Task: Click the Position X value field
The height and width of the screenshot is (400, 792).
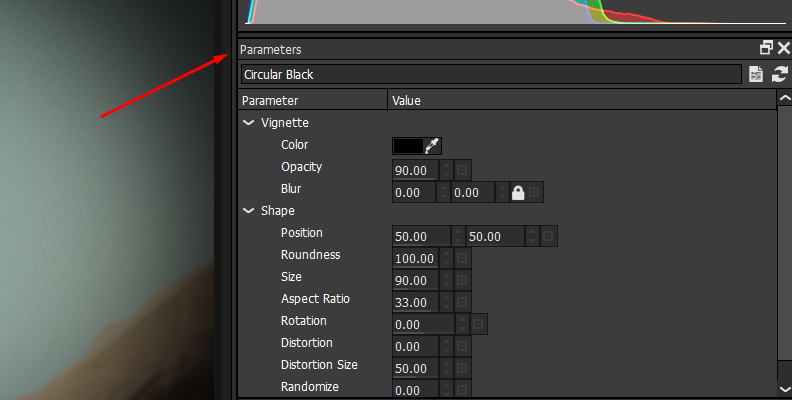Action: pos(421,236)
